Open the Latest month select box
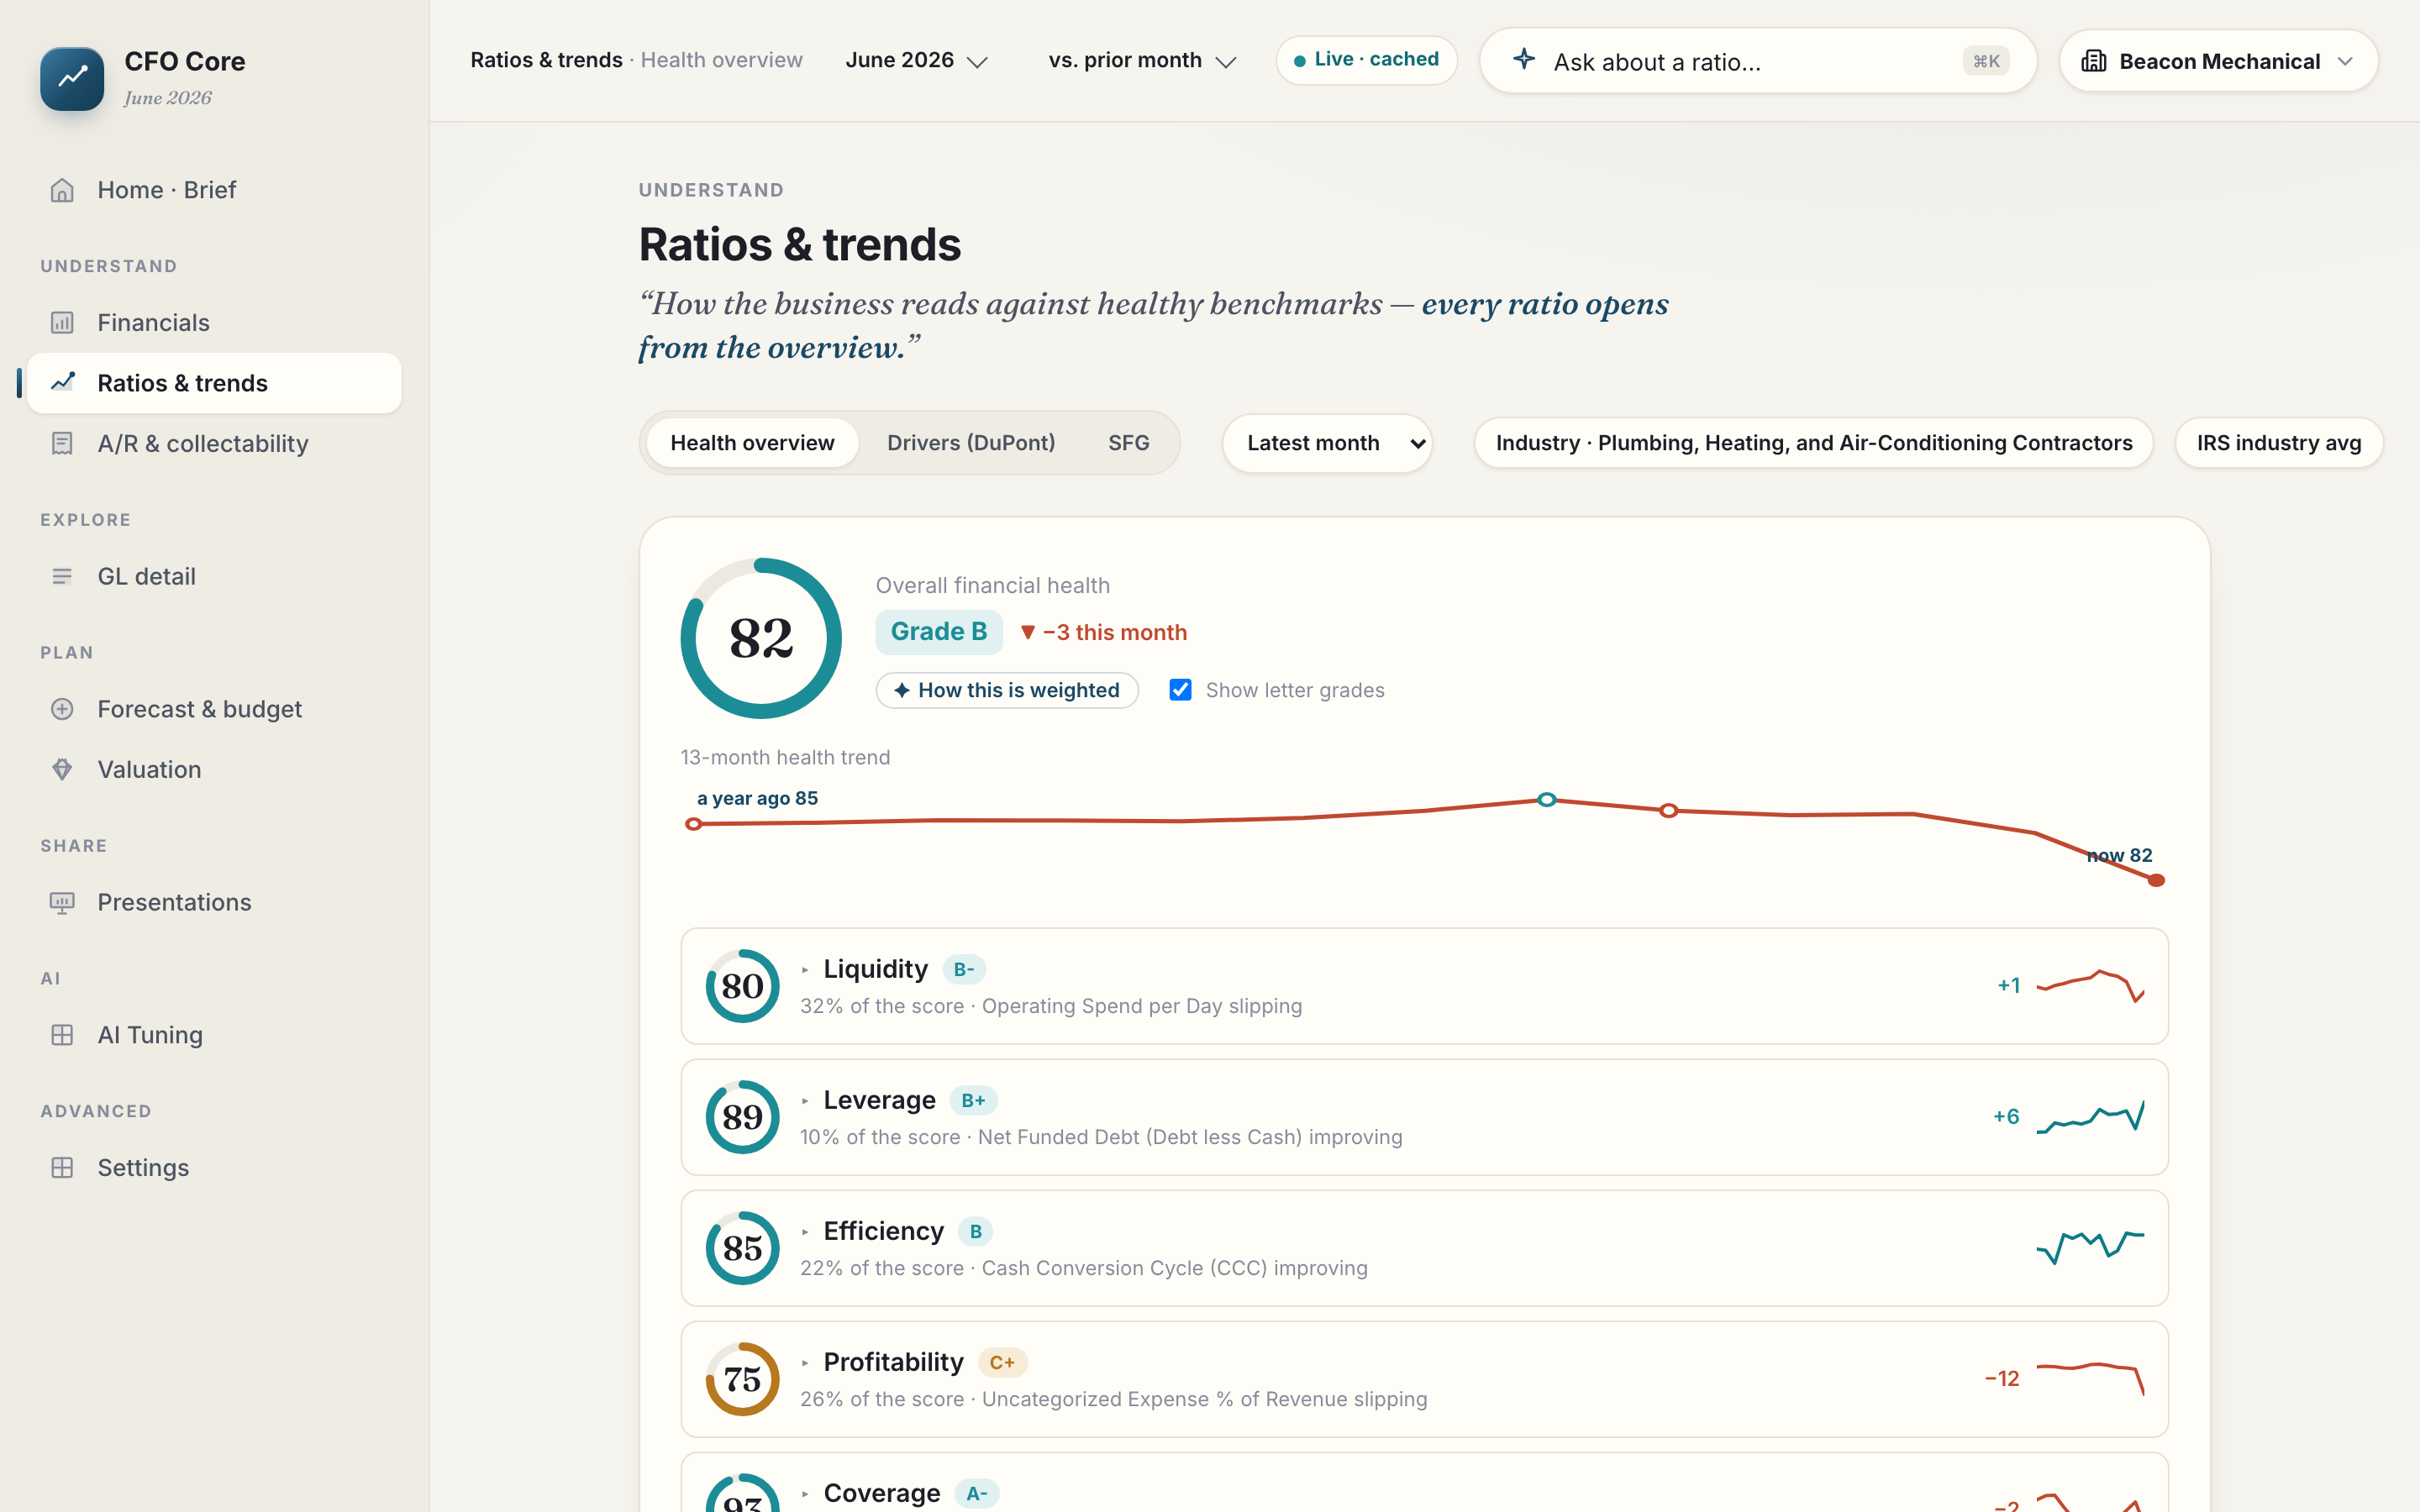 pyautogui.click(x=1327, y=443)
